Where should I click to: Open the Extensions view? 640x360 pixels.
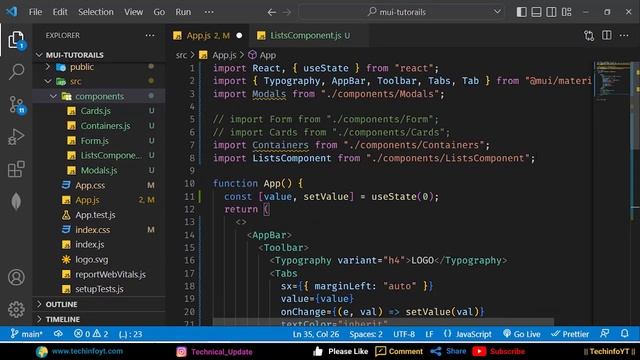click(x=16, y=169)
